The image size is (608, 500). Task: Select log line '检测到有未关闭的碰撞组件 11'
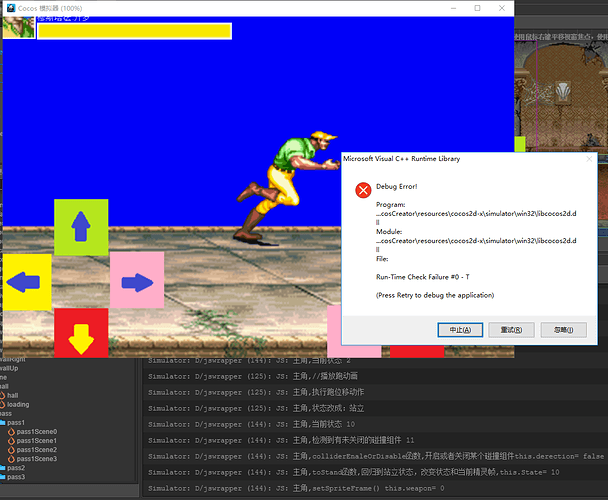(375, 440)
